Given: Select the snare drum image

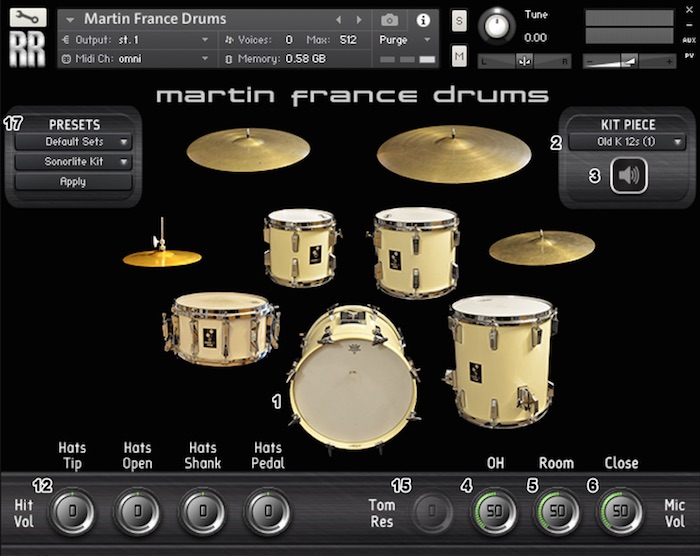Looking at the screenshot, I should (220, 326).
